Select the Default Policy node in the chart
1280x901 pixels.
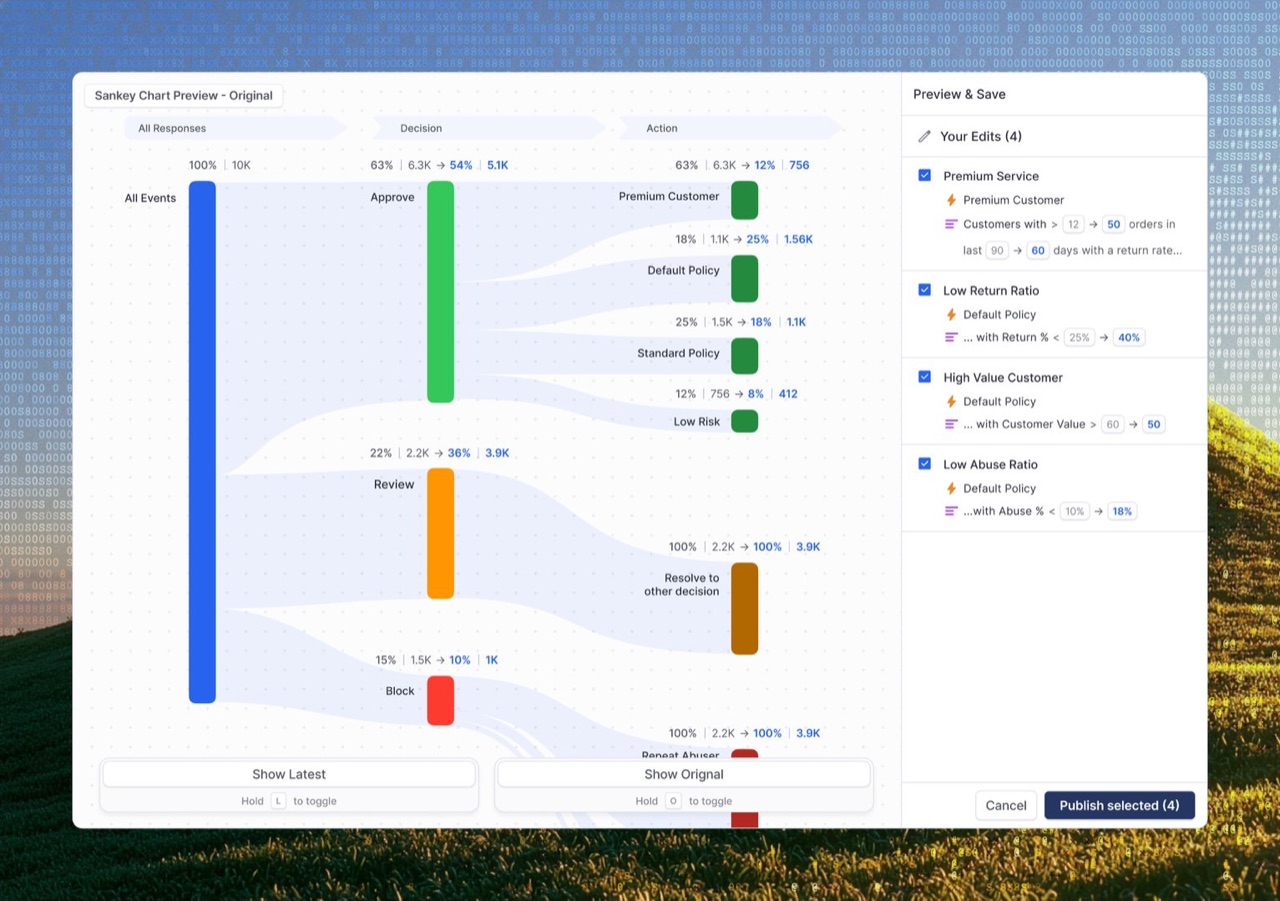point(744,278)
